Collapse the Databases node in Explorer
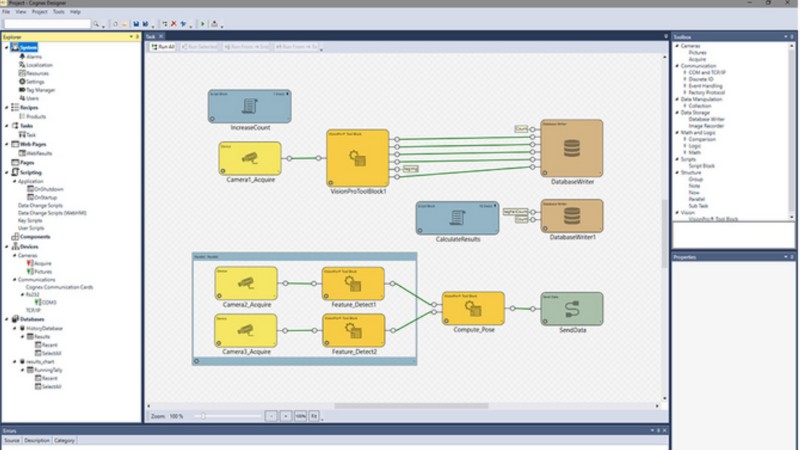 click(x=7, y=319)
